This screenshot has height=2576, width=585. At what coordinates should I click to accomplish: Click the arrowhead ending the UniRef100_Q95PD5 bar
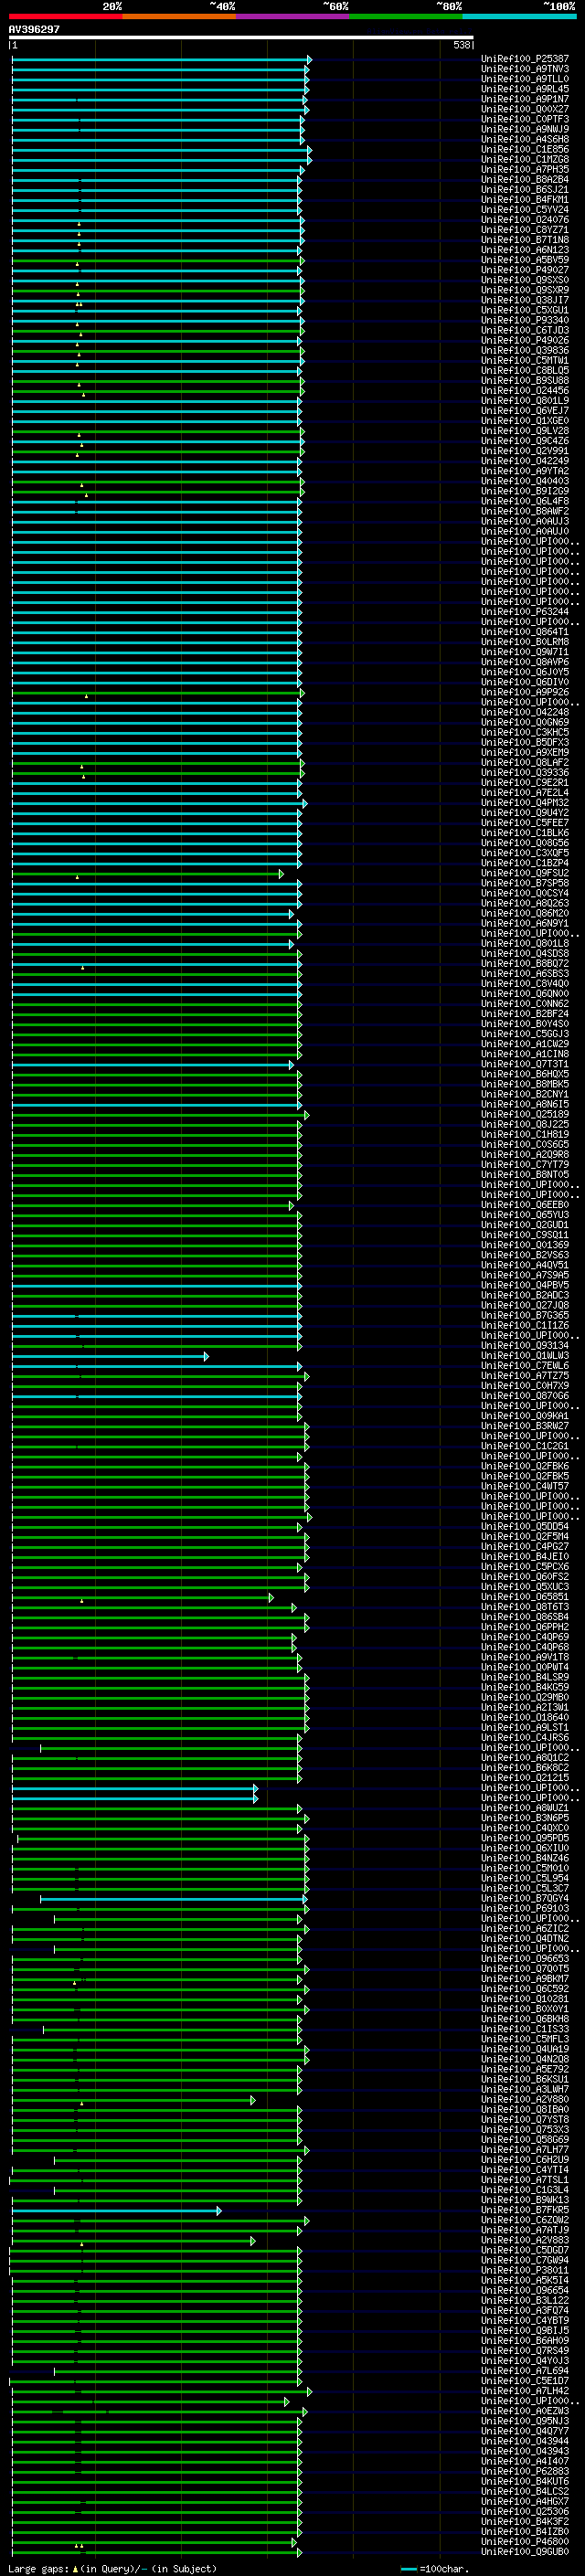point(306,1837)
